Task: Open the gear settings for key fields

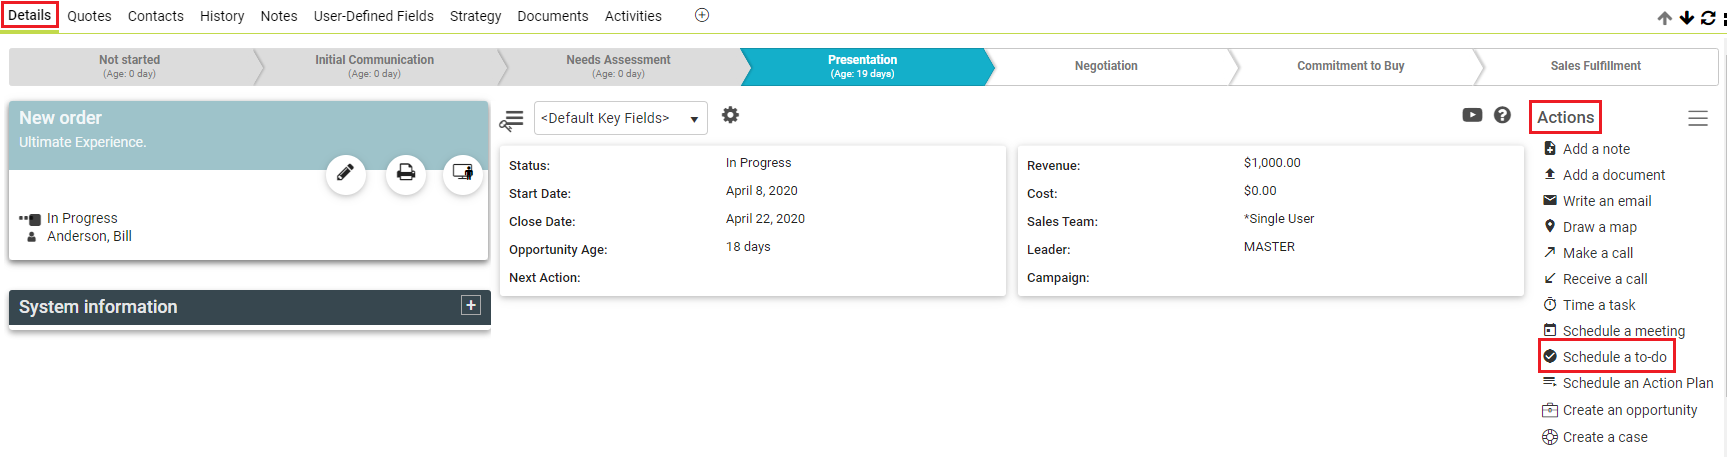Action: (x=731, y=115)
